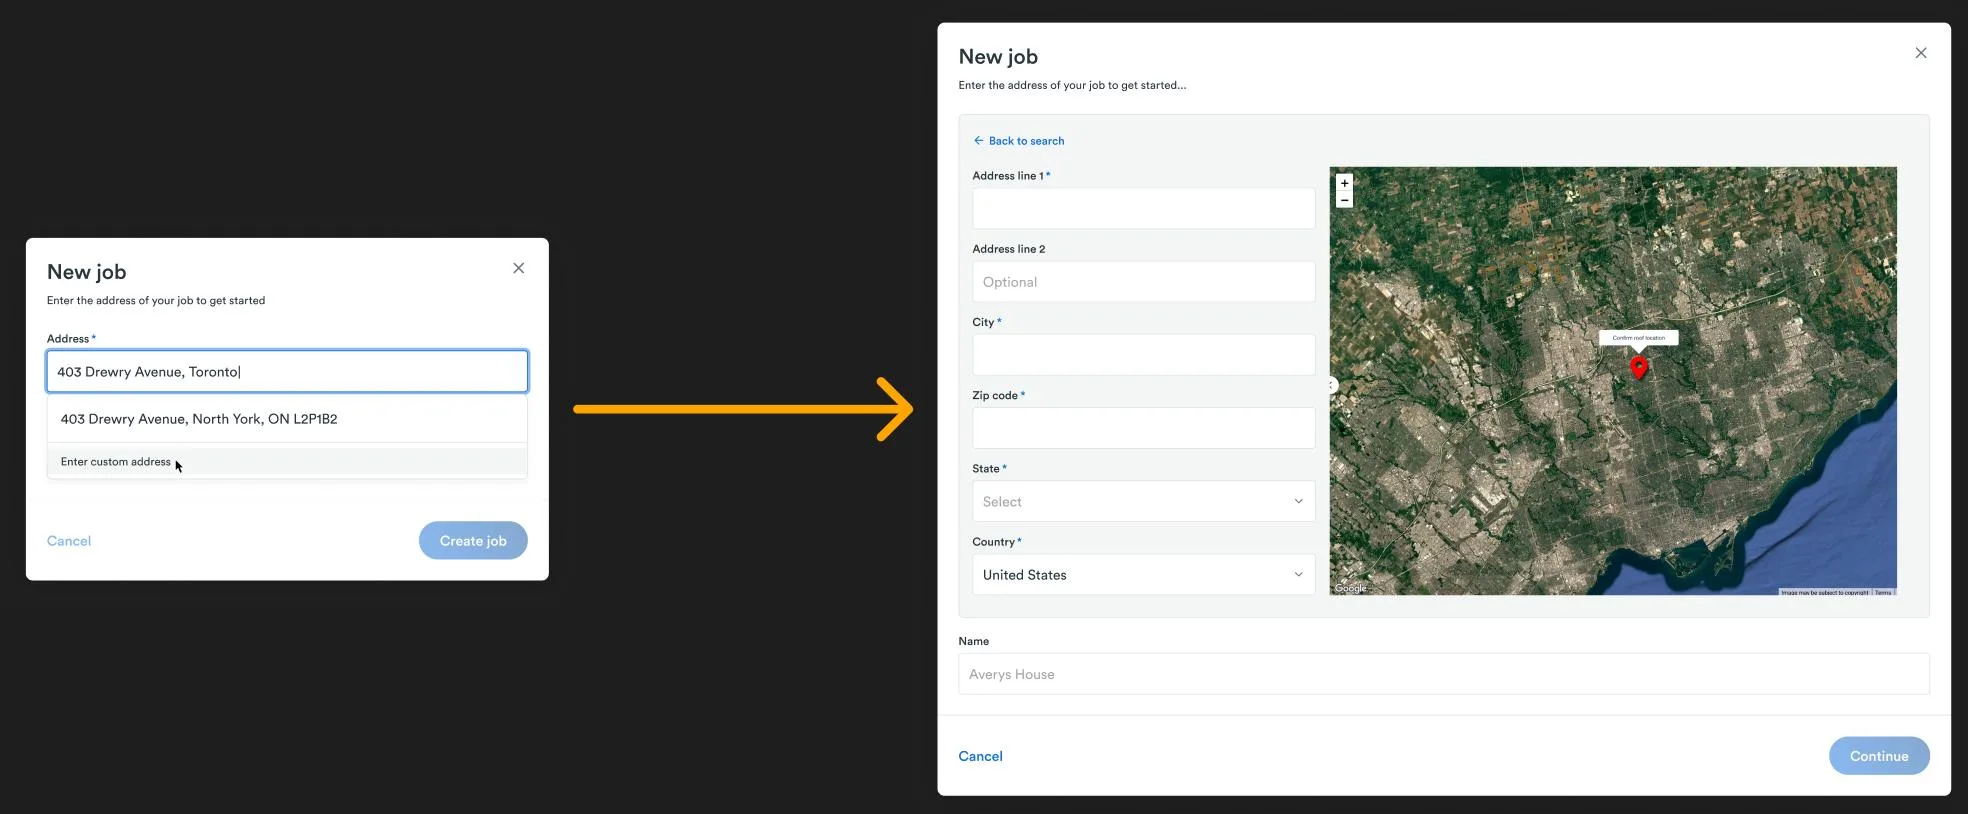Image resolution: width=1968 pixels, height=814 pixels.
Task: Click Cancel in the large New job dialog
Action: 980,756
